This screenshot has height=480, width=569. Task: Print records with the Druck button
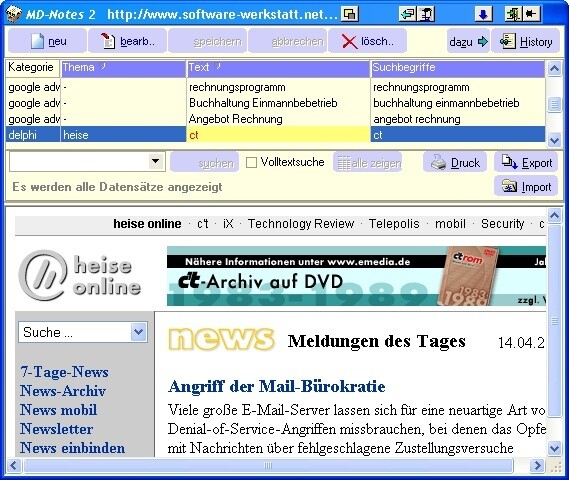[x=456, y=163]
